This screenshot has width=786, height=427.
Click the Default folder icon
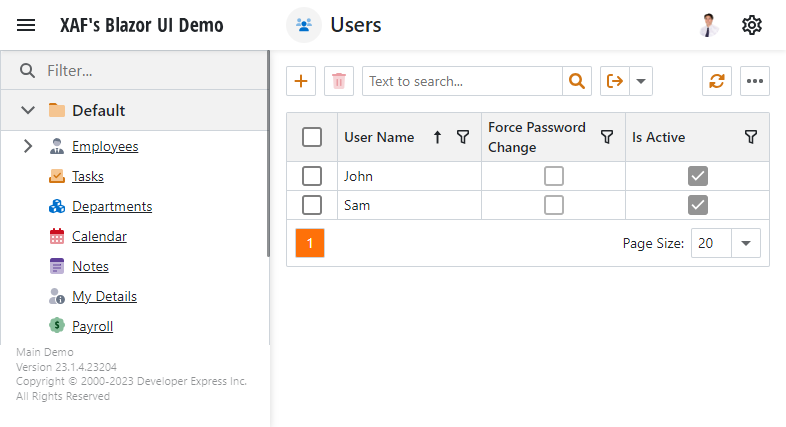pyautogui.click(x=57, y=110)
